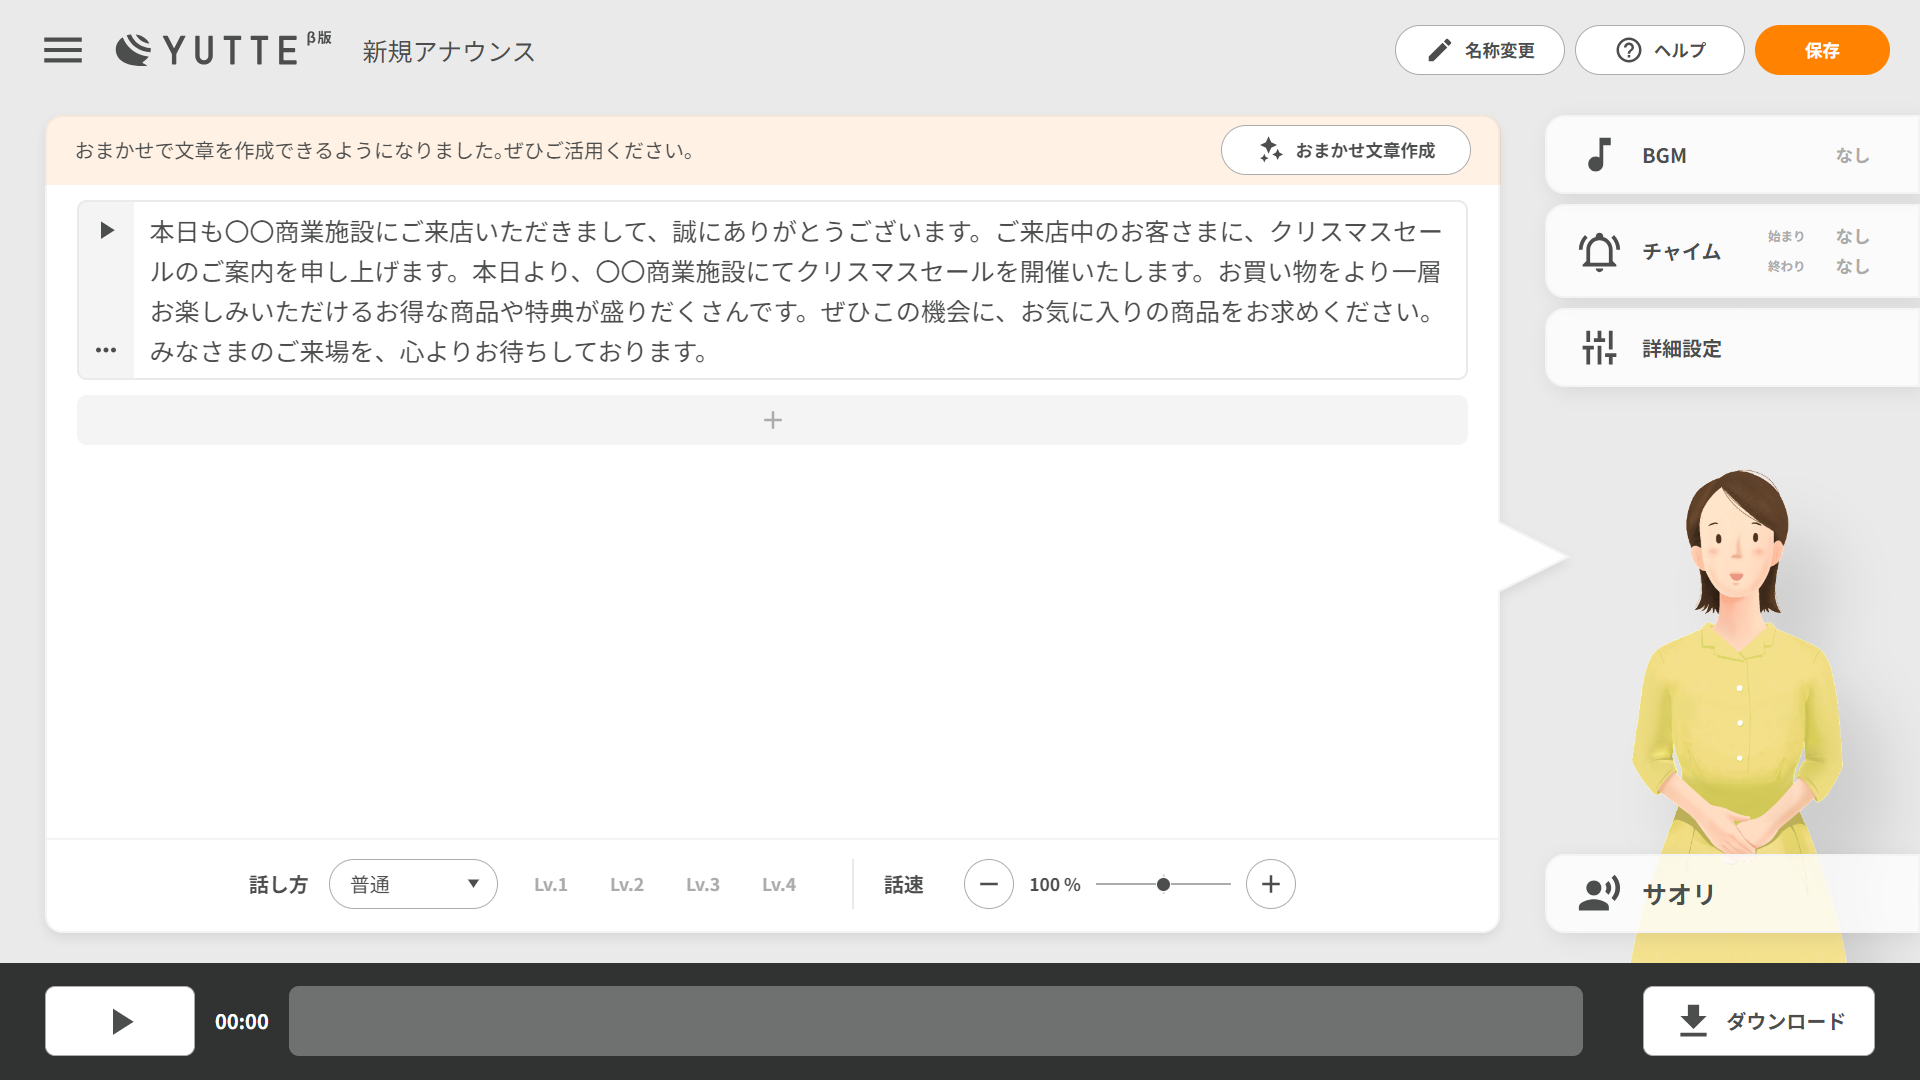Select speaking level Lv.2

[626, 884]
